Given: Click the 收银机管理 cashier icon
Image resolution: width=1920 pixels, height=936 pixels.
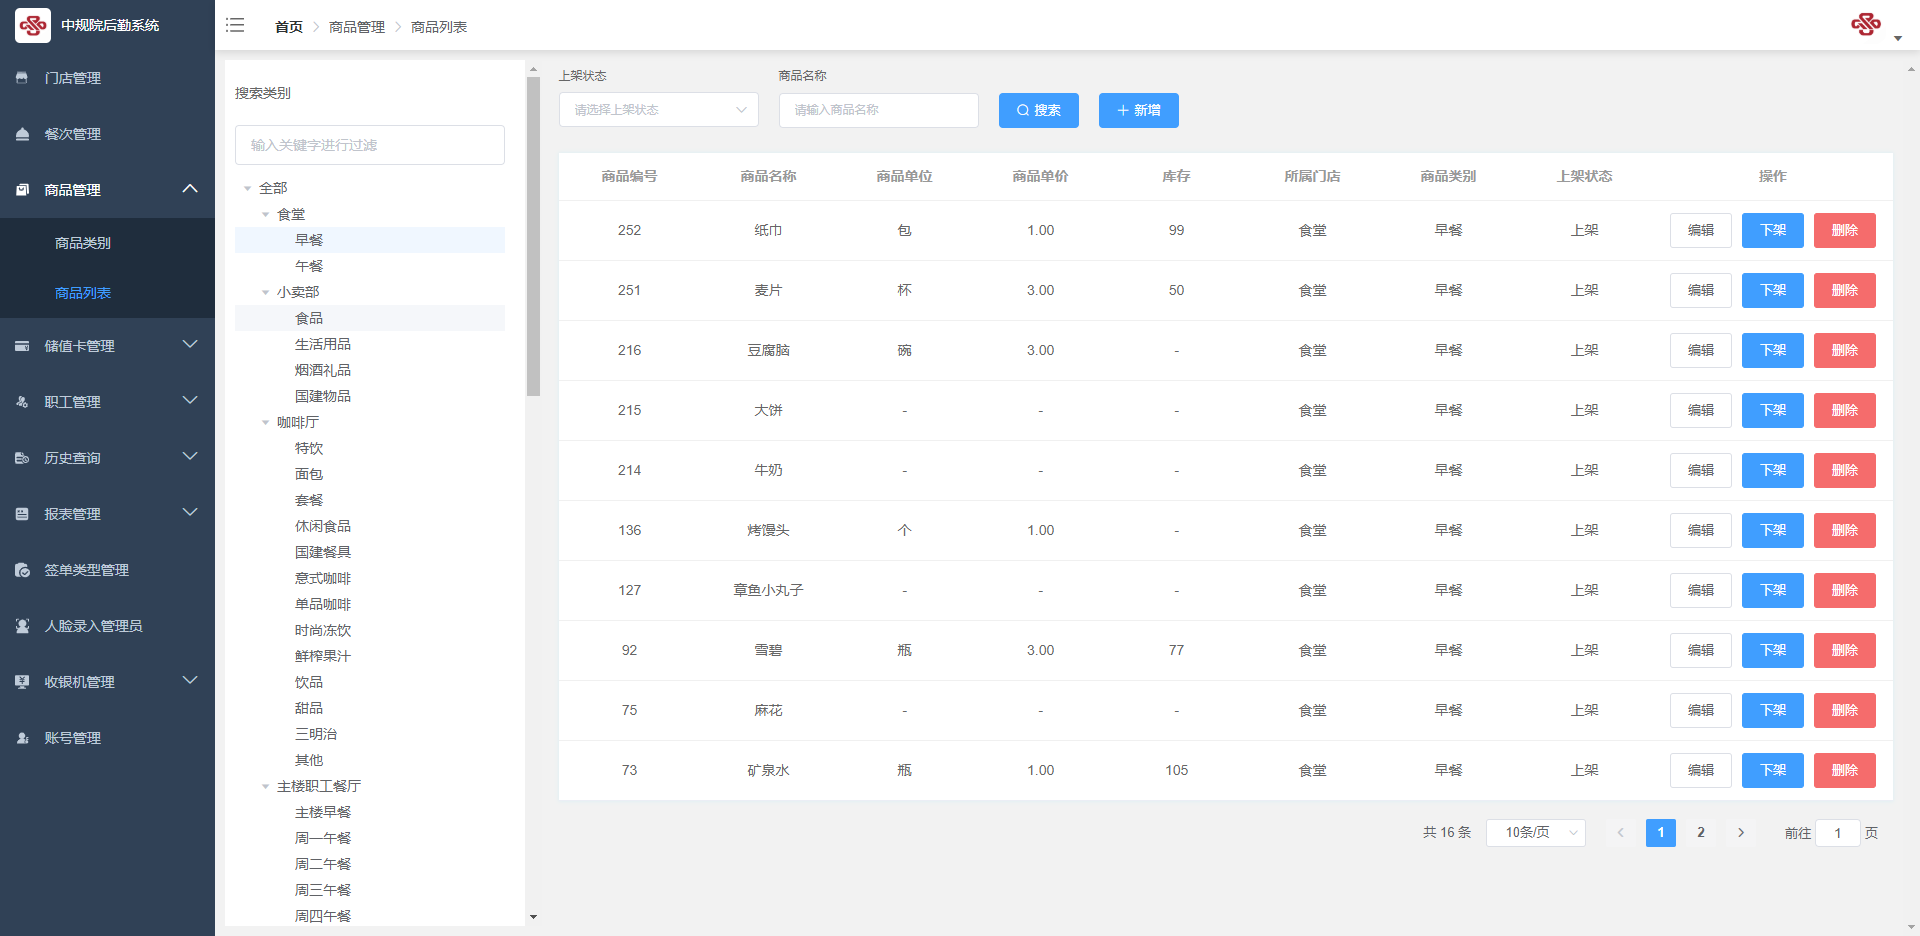Looking at the screenshot, I should point(22,681).
